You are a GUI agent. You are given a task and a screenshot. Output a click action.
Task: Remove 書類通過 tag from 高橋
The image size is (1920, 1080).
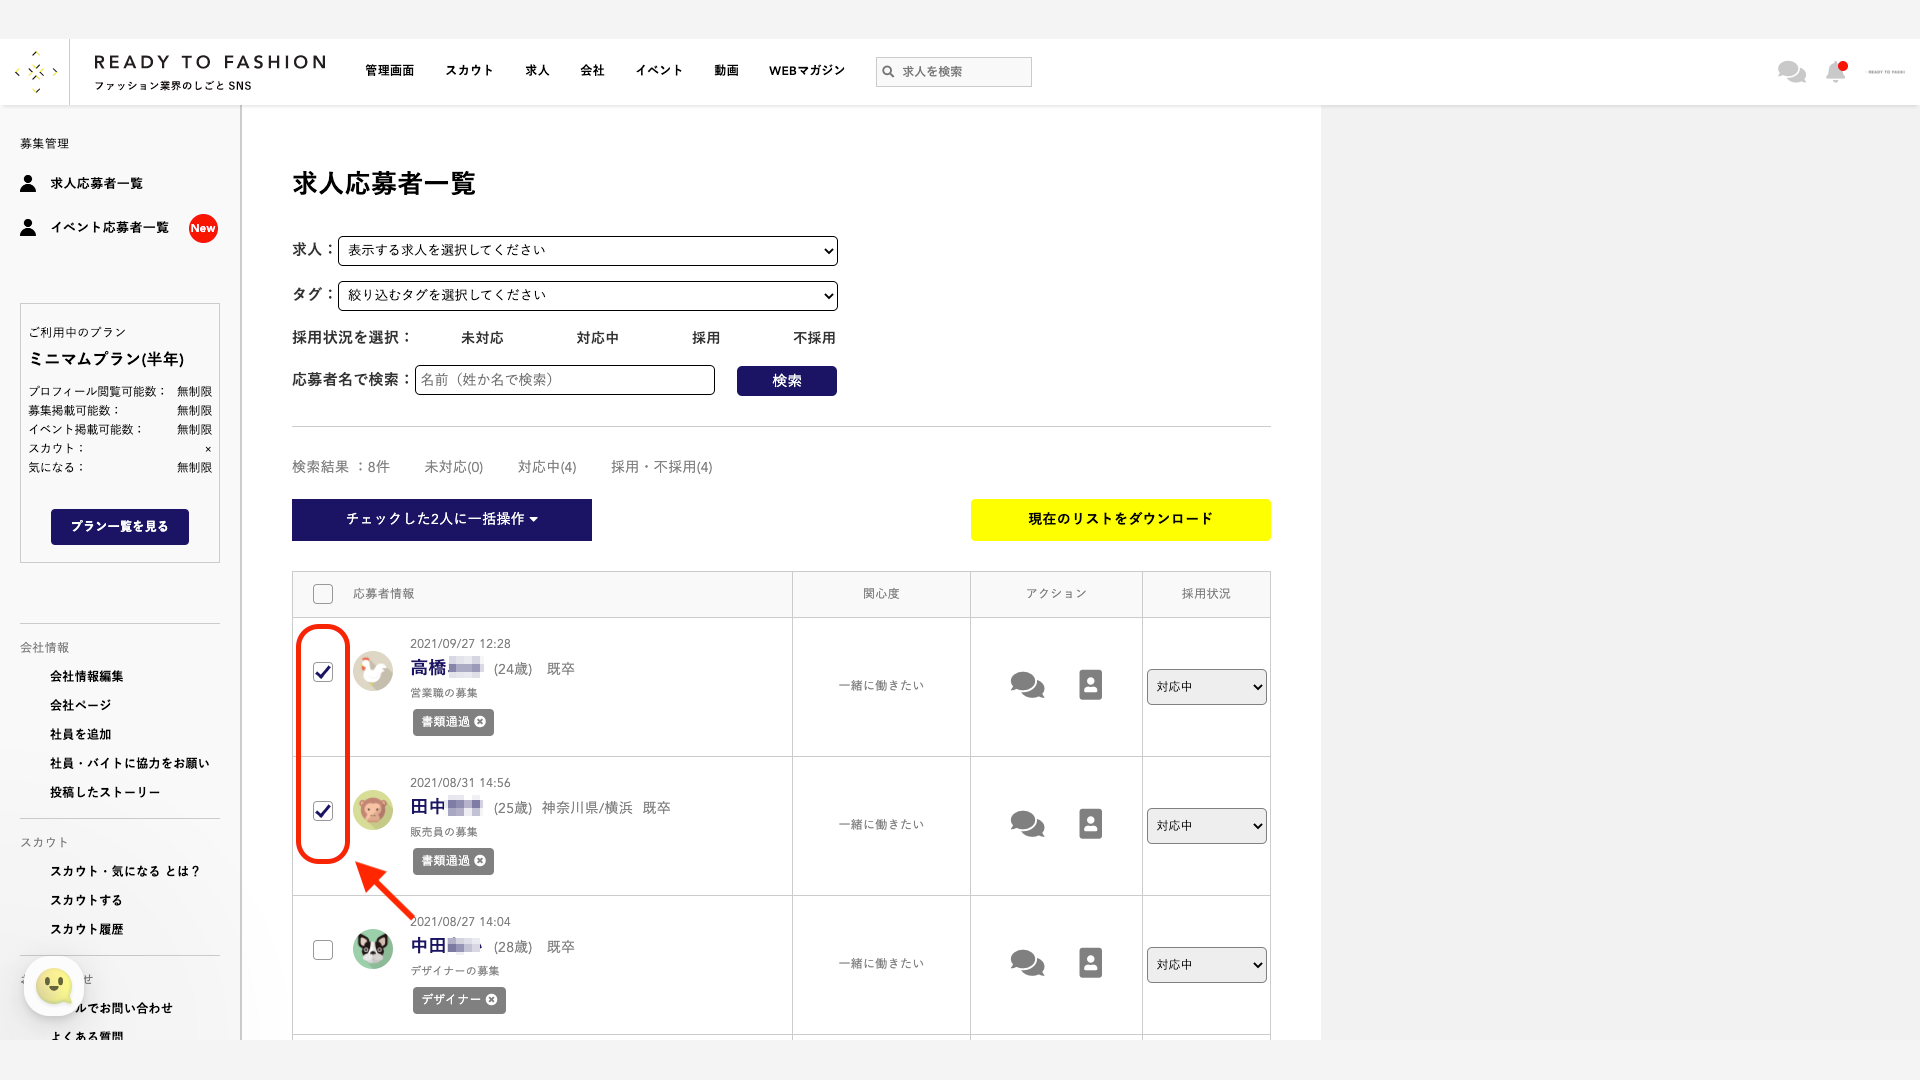pos(480,722)
